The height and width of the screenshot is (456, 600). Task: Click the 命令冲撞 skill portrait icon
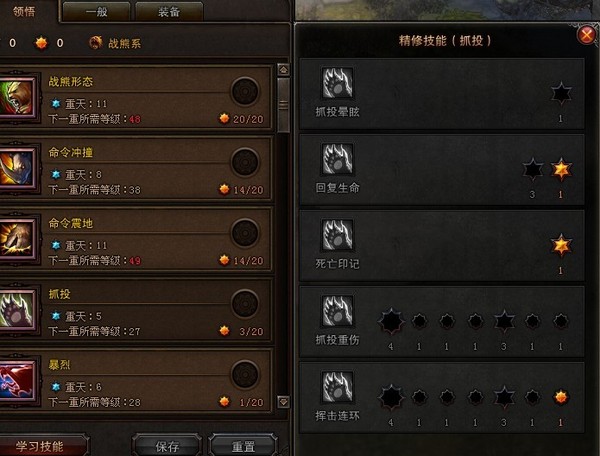click(x=16, y=168)
